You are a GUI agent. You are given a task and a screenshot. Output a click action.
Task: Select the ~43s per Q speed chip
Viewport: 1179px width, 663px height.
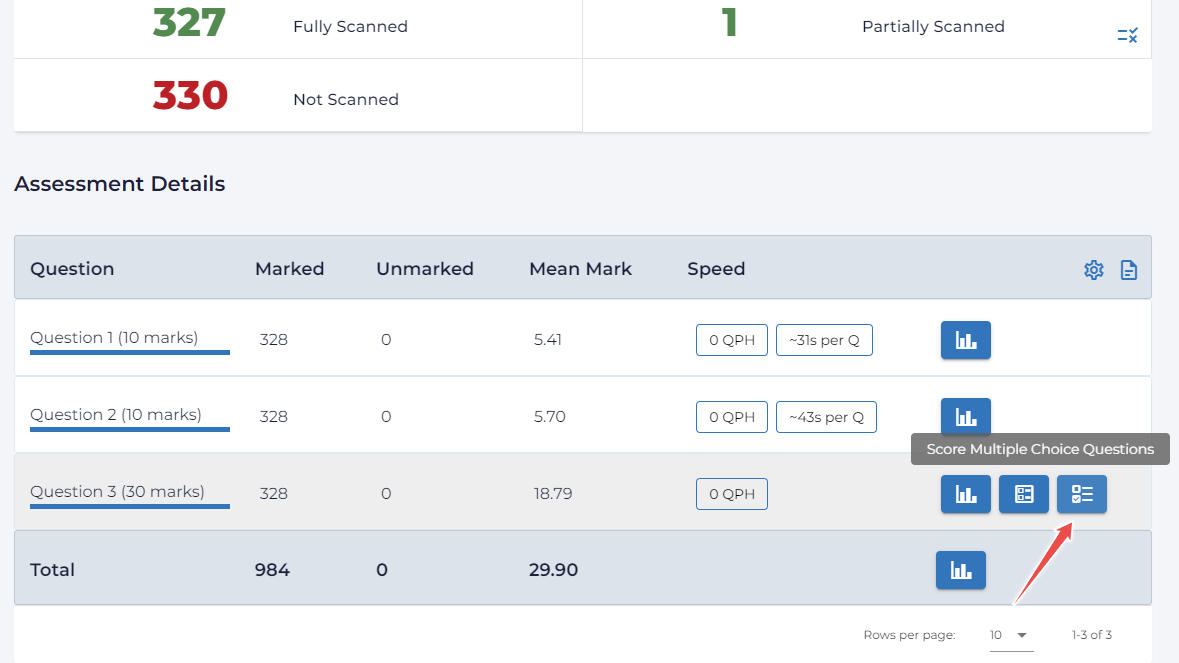coord(826,416)
